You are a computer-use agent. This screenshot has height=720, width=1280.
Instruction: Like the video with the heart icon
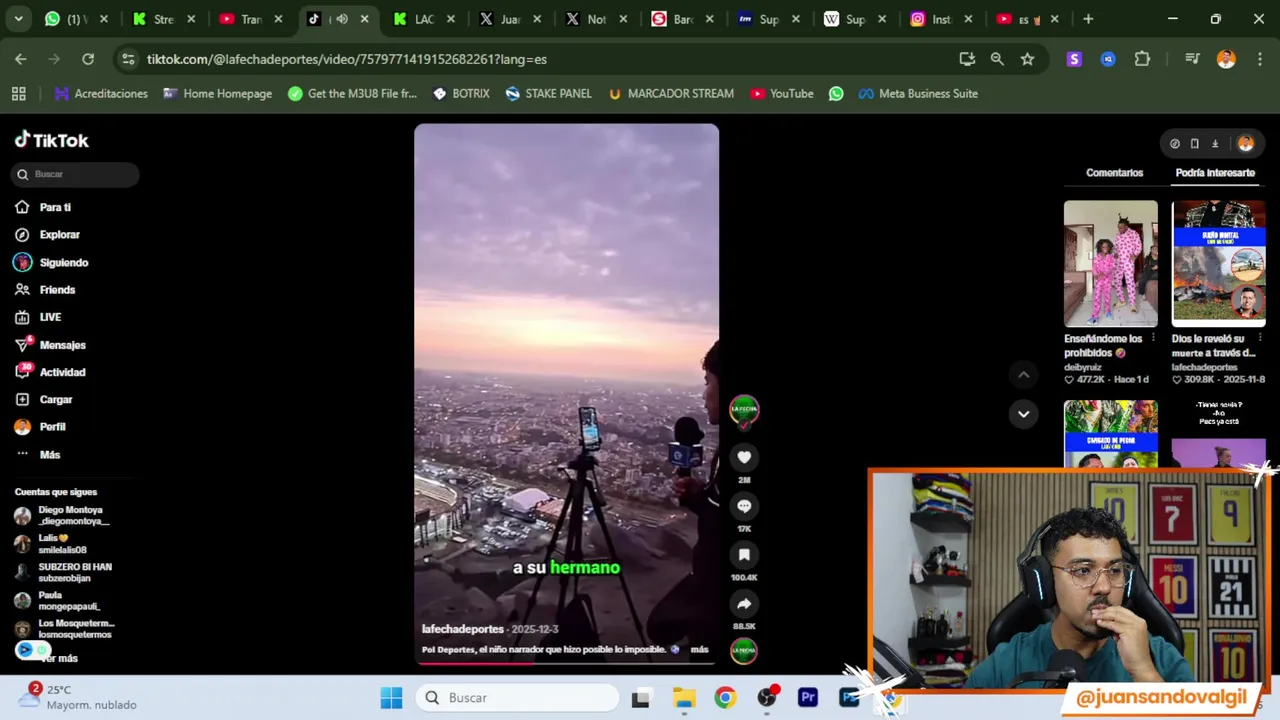point(744,457)
